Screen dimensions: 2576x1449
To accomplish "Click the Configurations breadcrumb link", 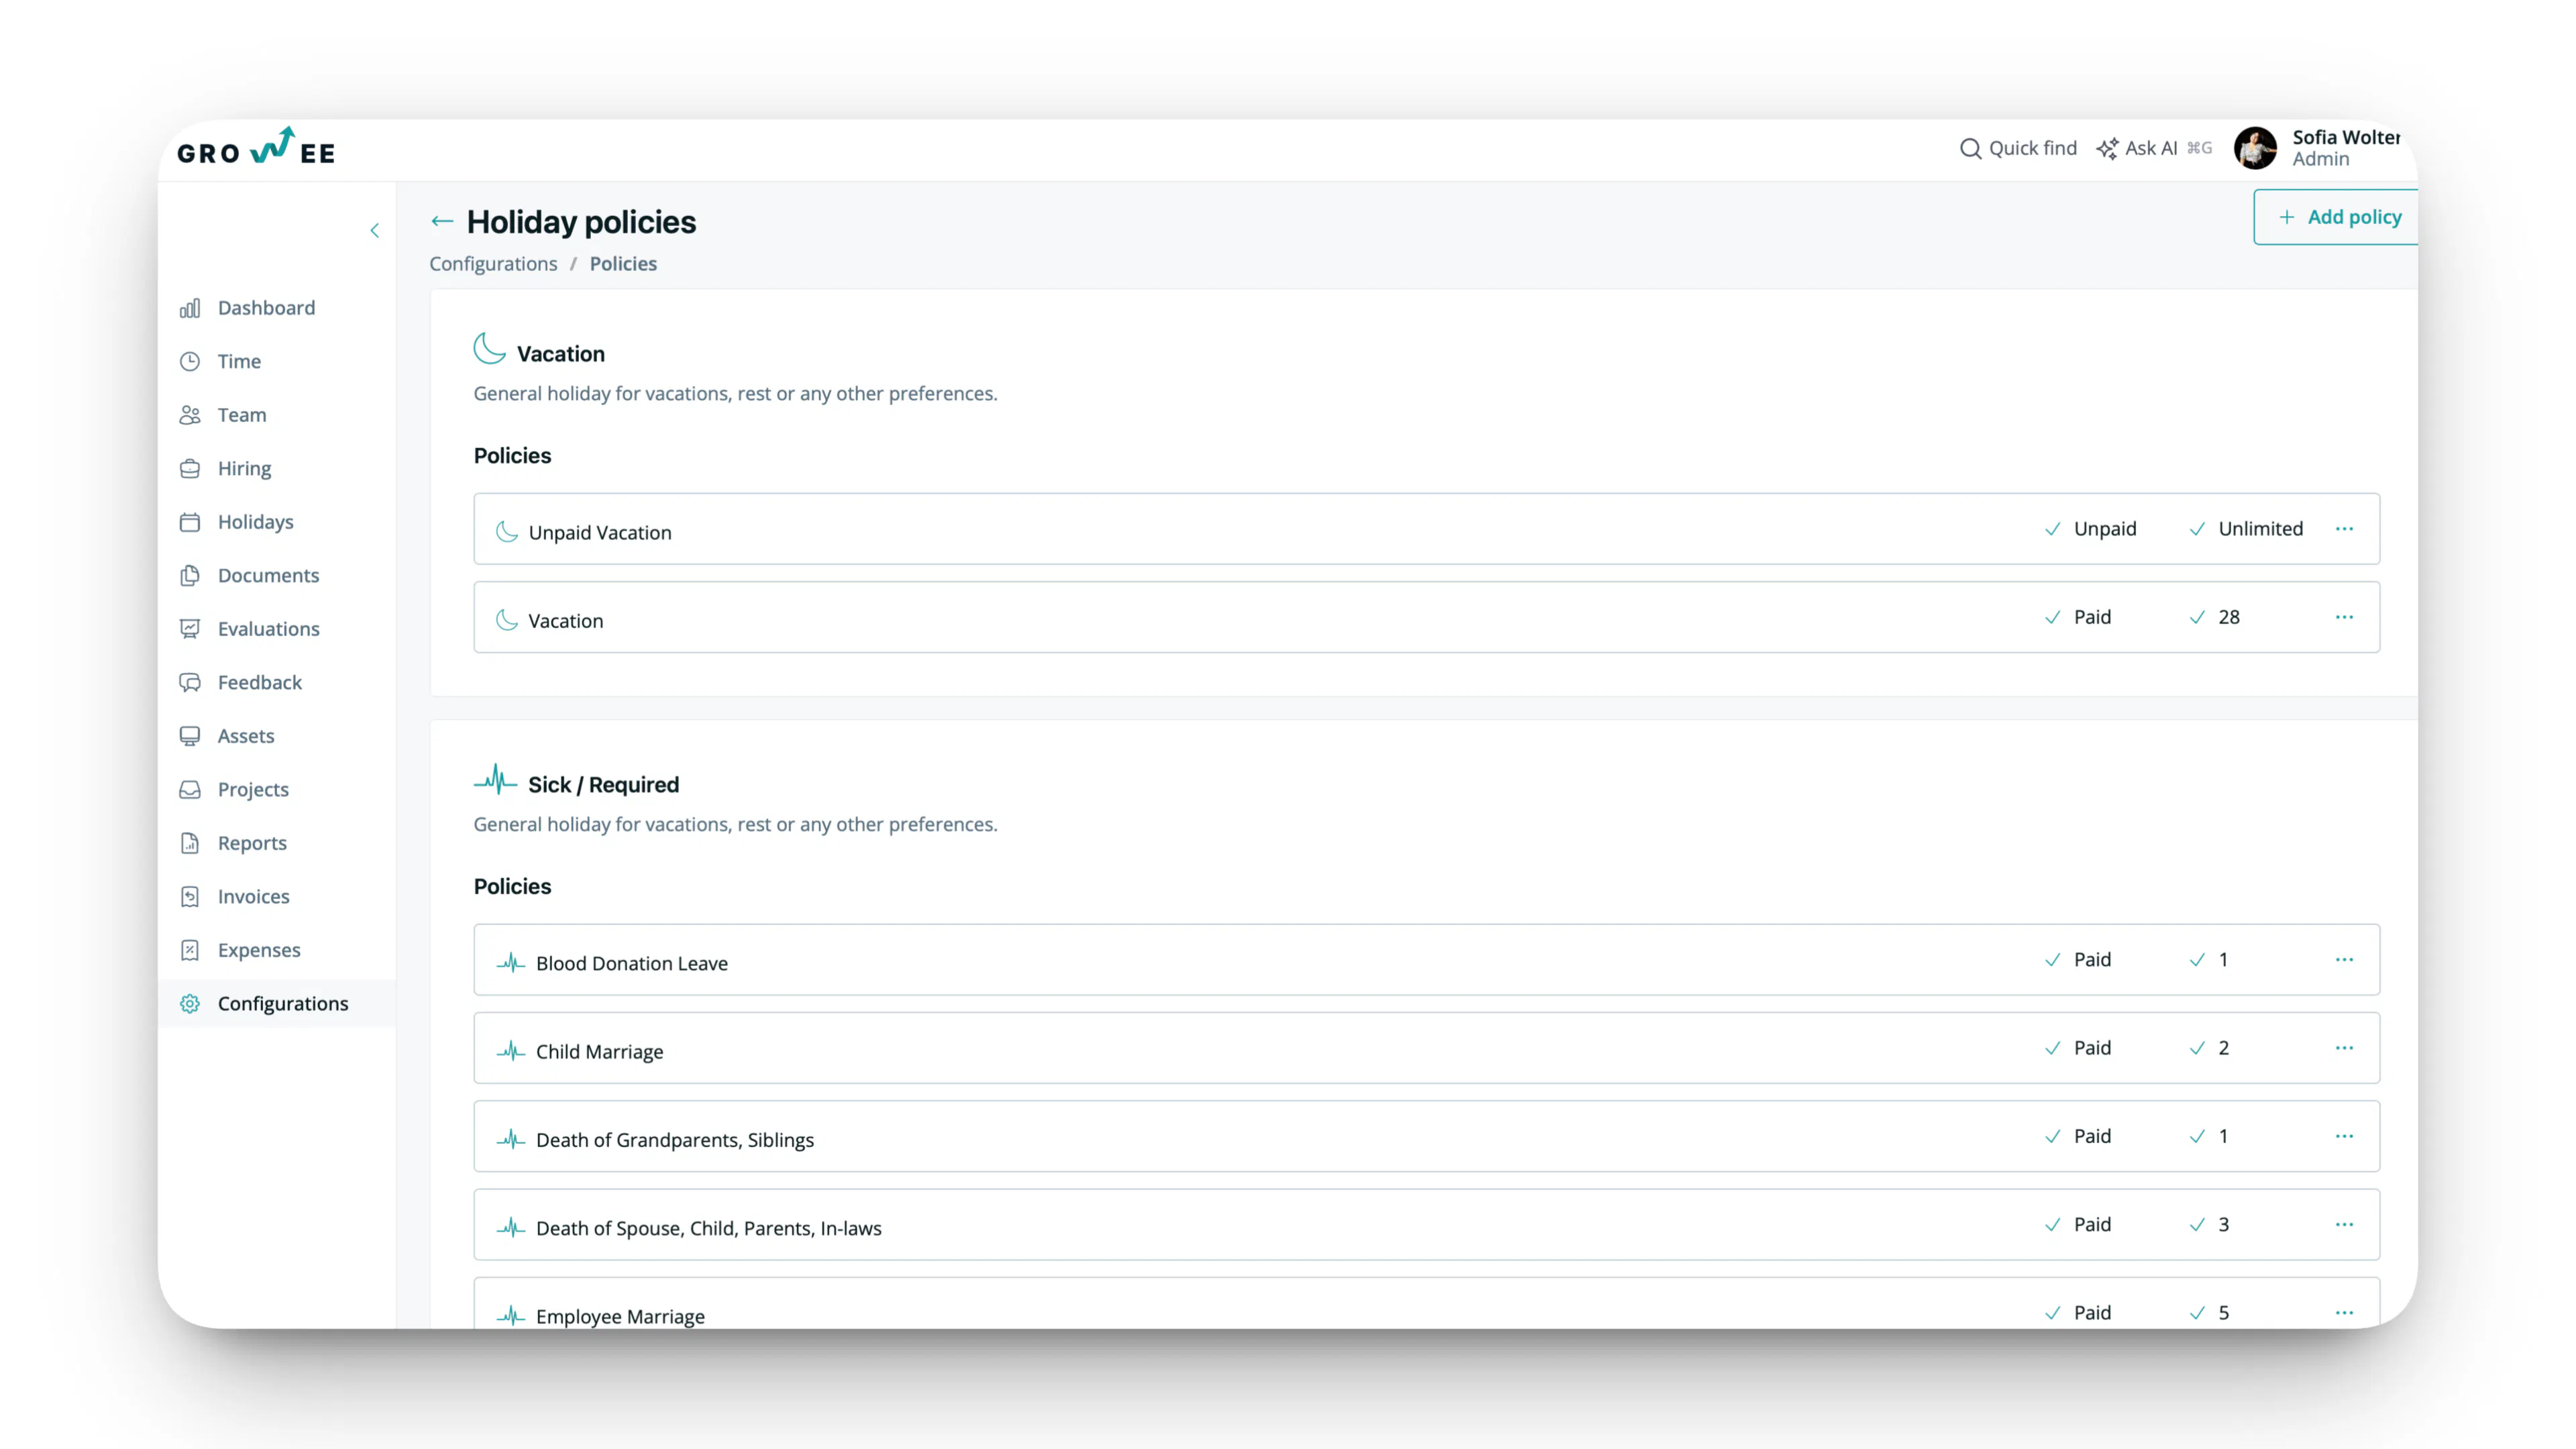I will coord(493,264).
